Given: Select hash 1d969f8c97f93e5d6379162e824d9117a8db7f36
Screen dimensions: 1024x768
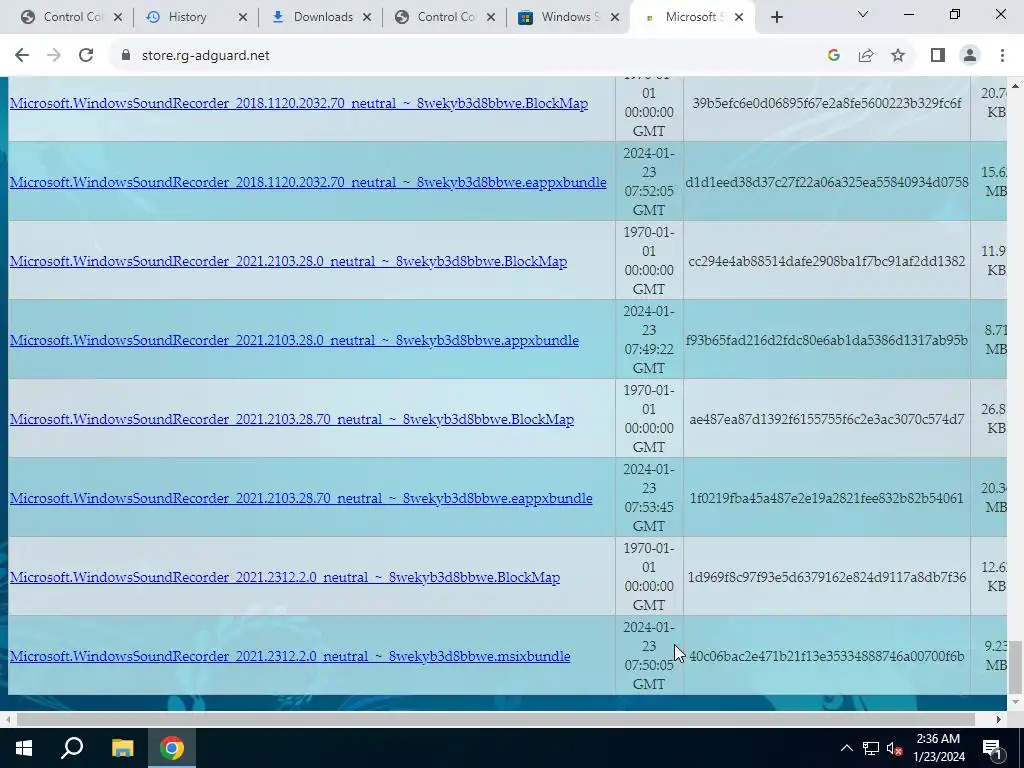Looking at the screenshot, I should pyautogui.click(x=827, y=577).
